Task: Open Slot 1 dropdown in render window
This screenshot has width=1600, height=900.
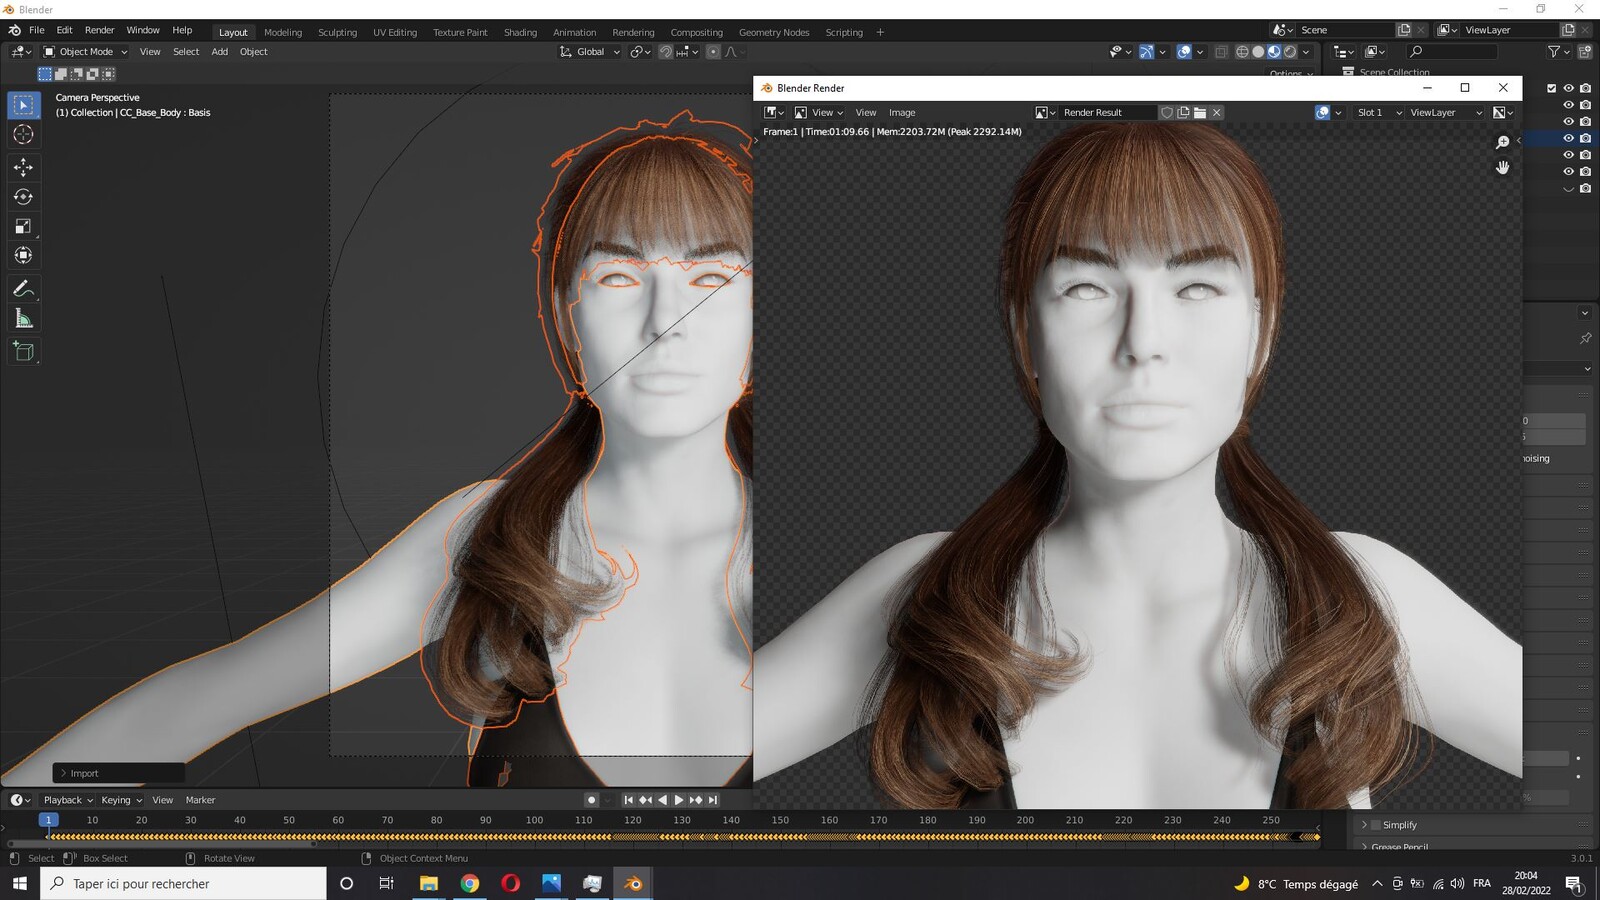Action: 1379,113
